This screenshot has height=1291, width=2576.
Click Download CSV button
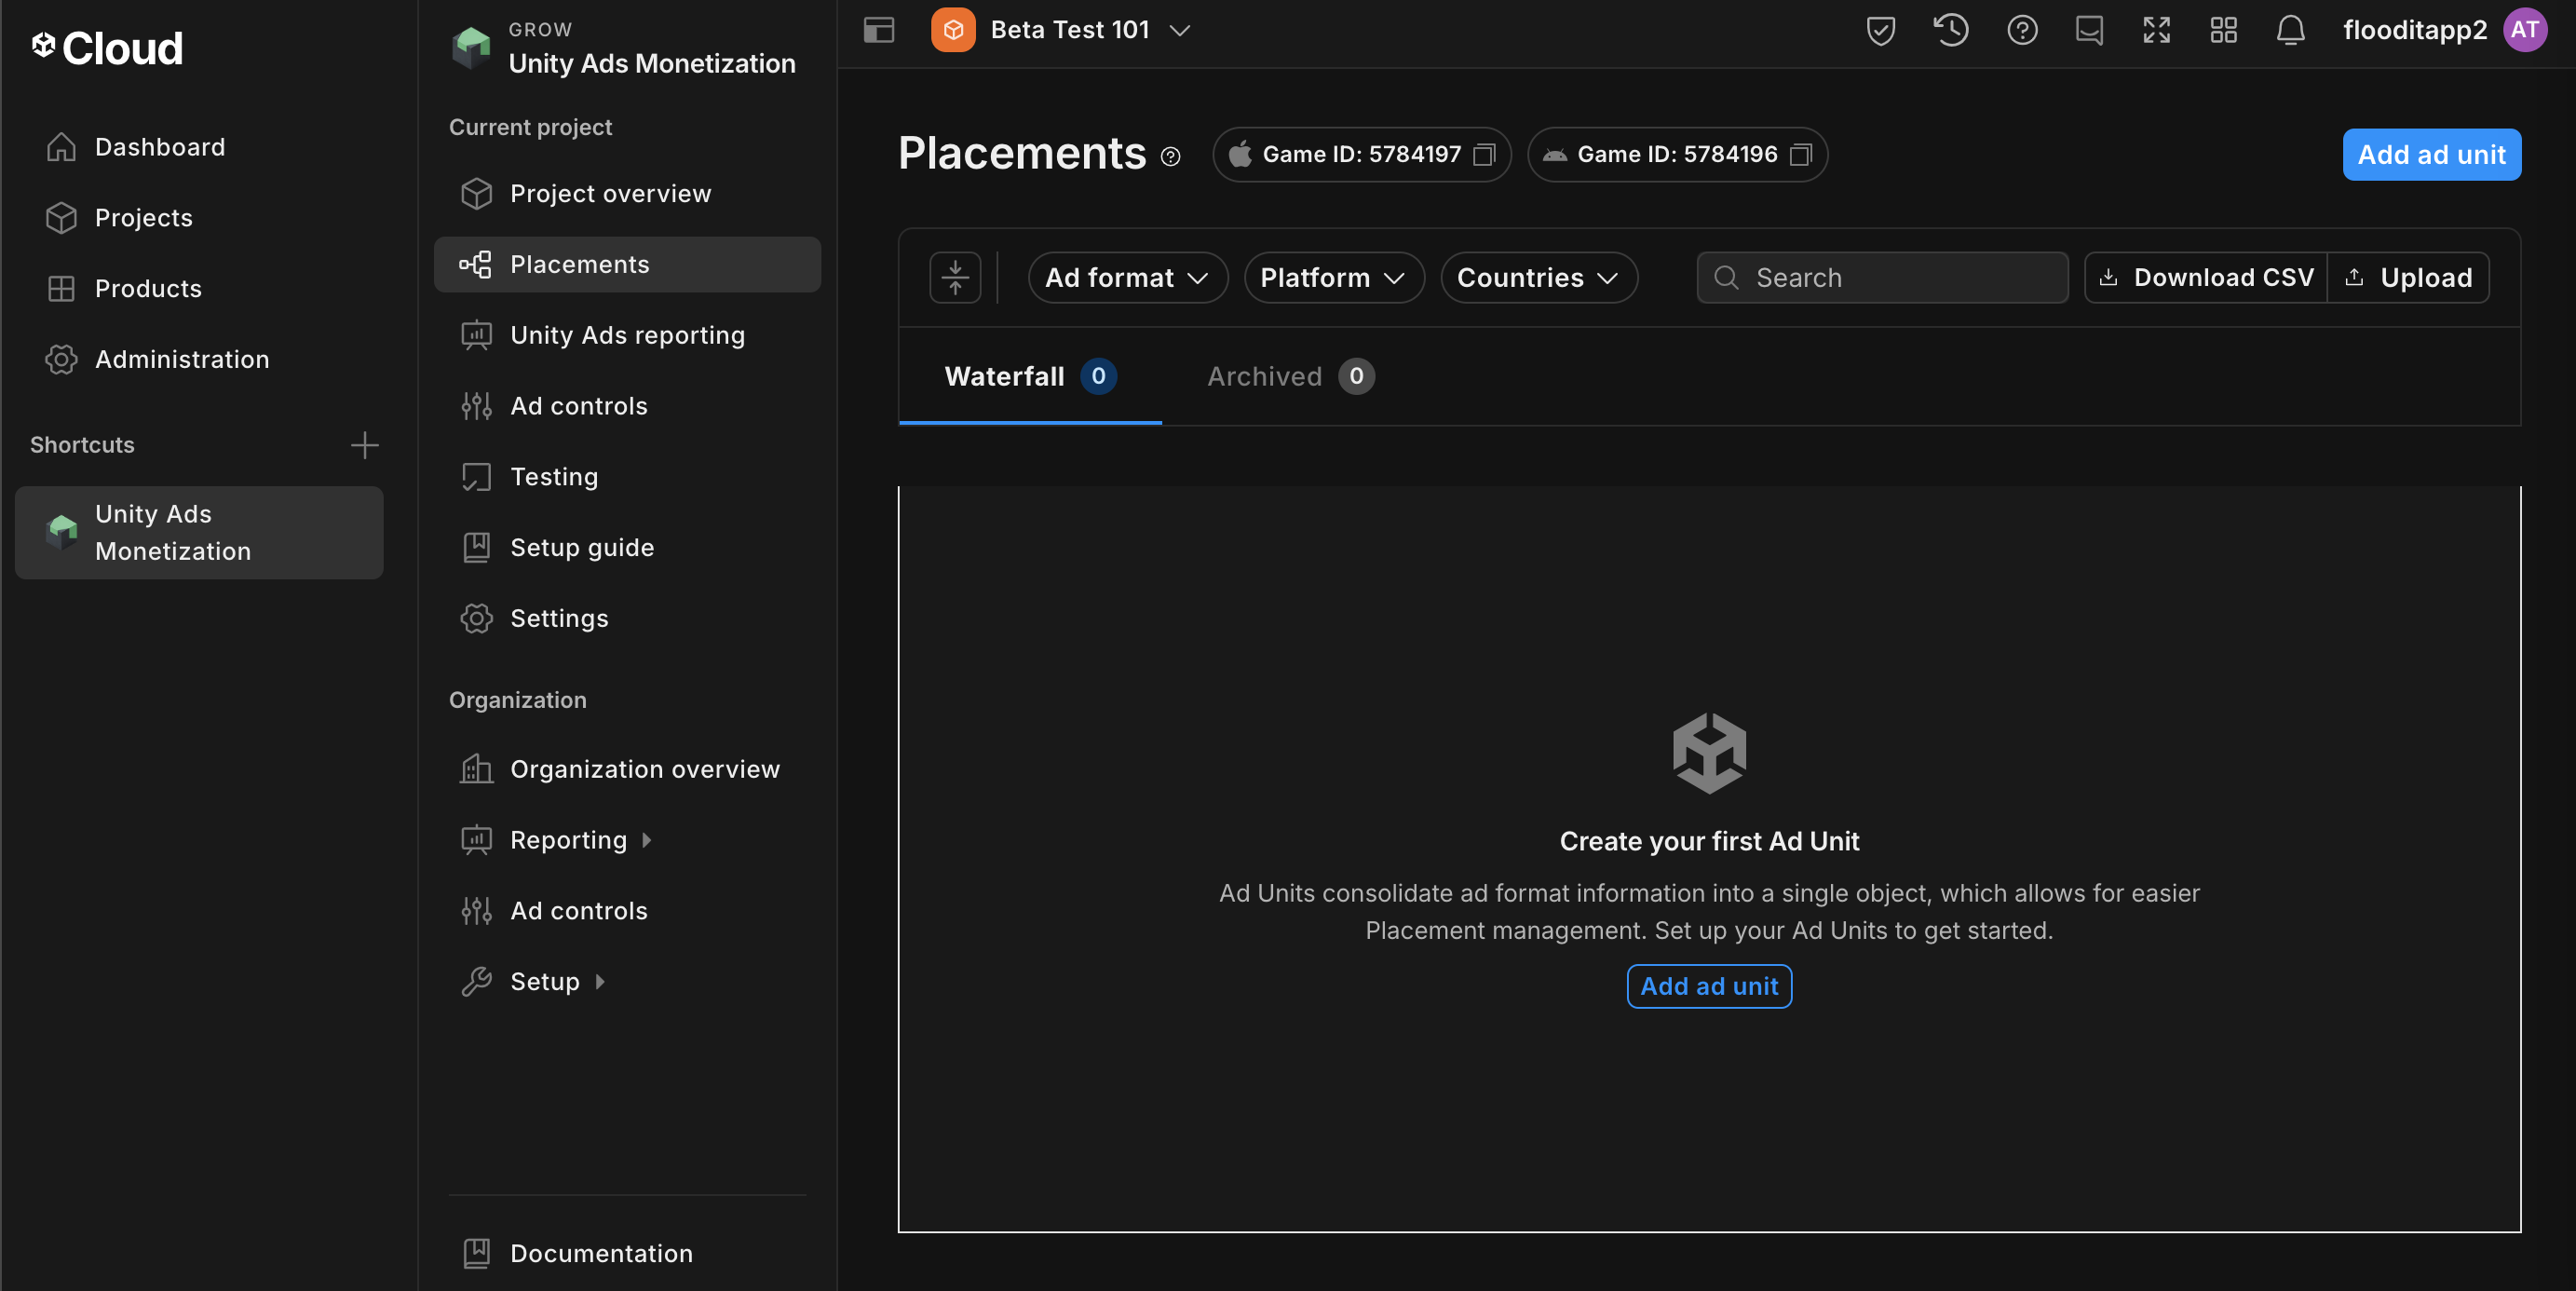point(2205,277)
